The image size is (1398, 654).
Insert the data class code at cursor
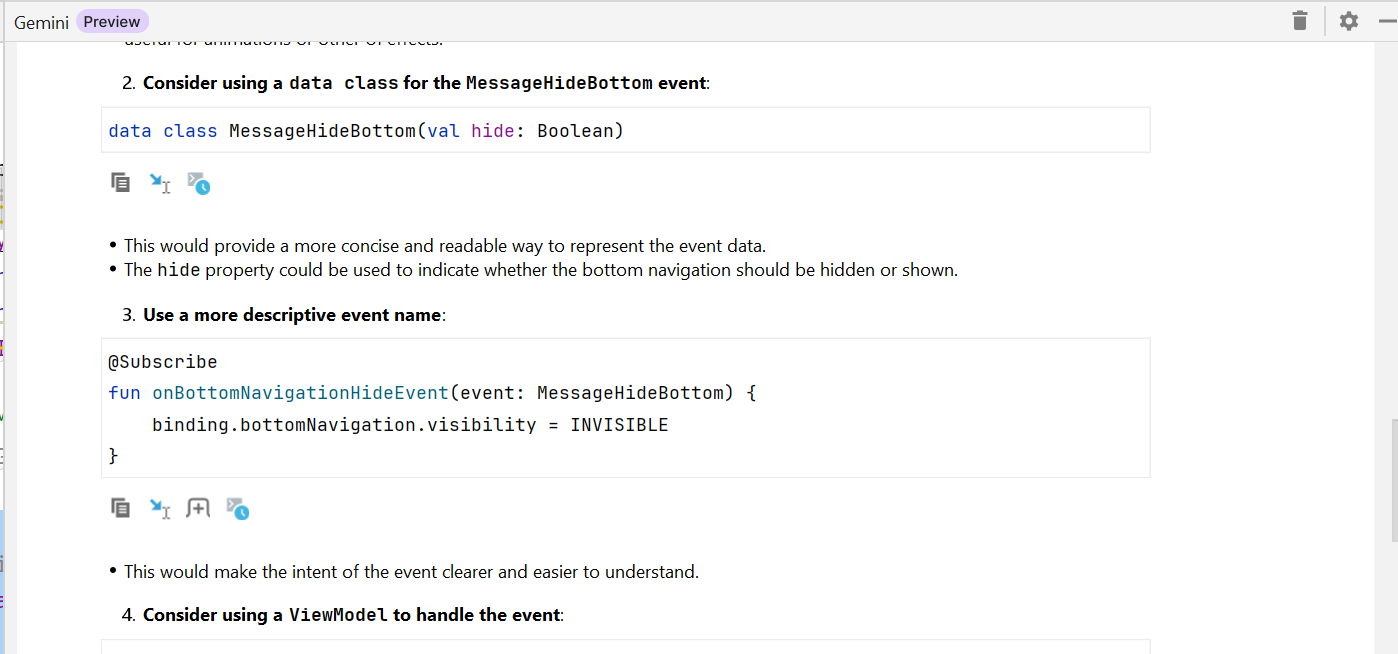click(x=160, y=183)
